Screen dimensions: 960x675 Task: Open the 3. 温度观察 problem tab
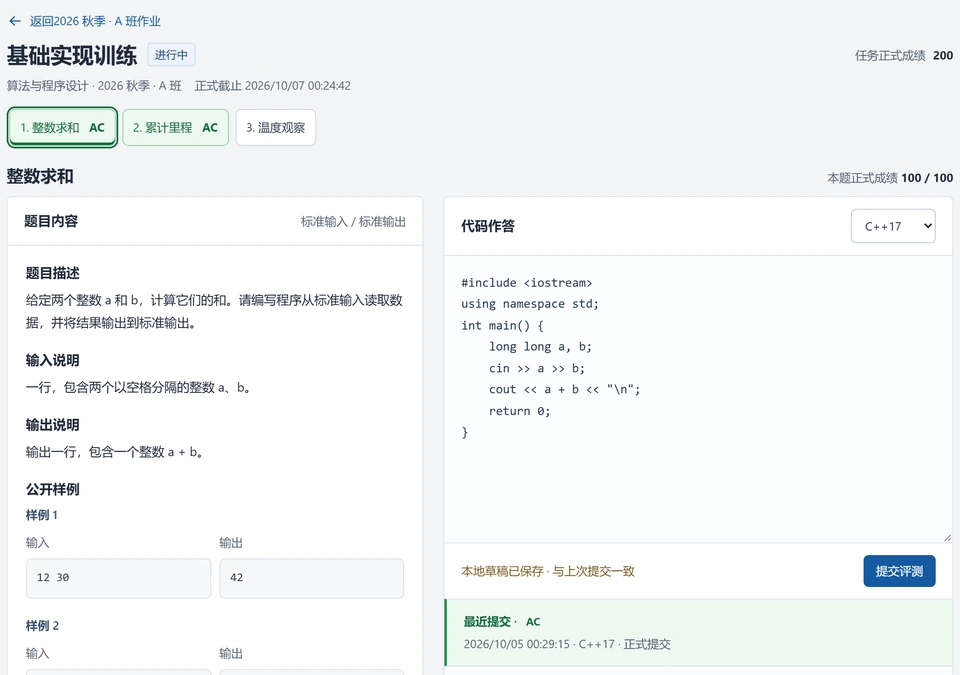[276, 127]
